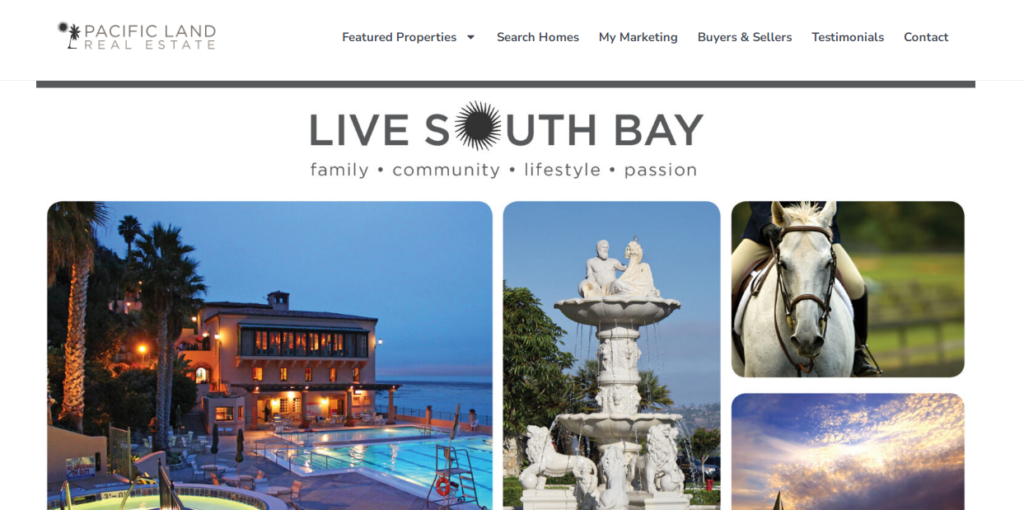
Task: Click the palm tree icon in the logo
Action: [x=71, y=35]
